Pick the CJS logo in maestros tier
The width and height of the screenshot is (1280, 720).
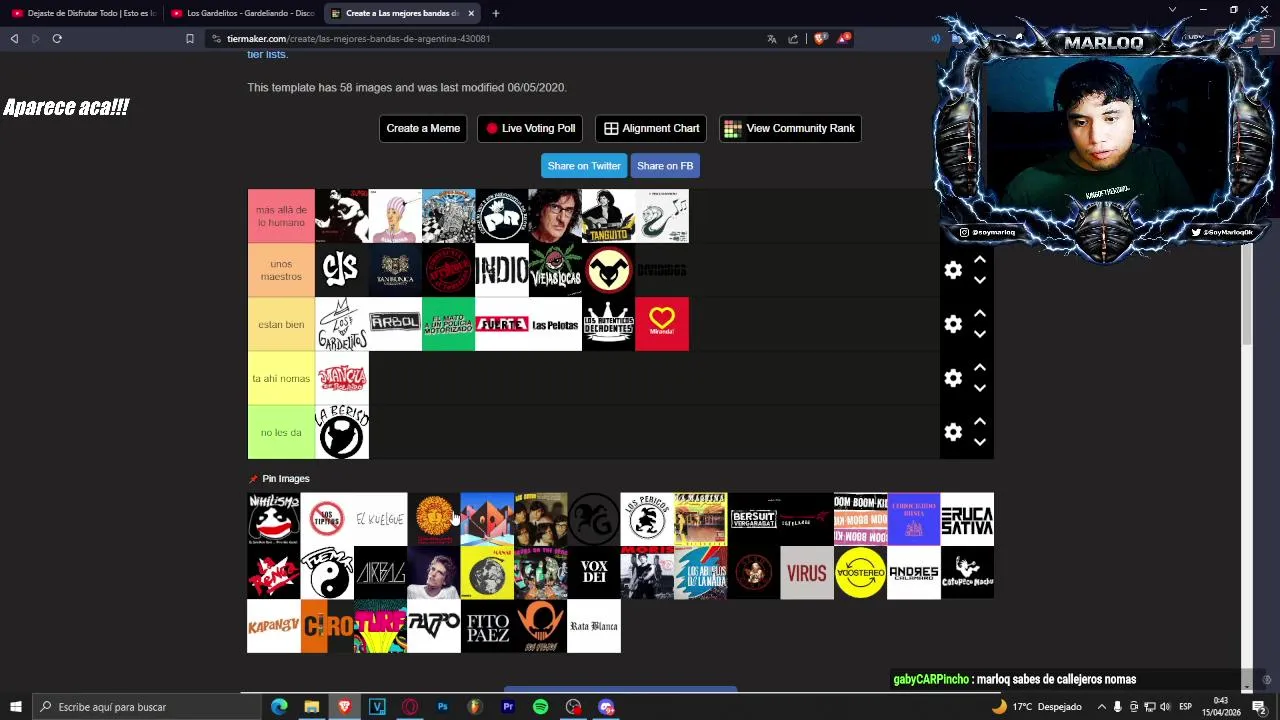341,270
